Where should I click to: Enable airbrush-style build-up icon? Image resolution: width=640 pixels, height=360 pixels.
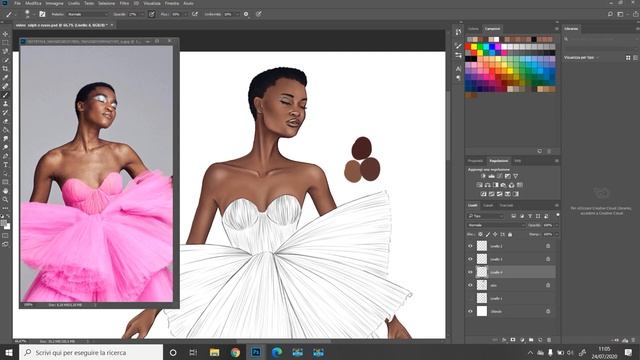[x=195, y=14]
